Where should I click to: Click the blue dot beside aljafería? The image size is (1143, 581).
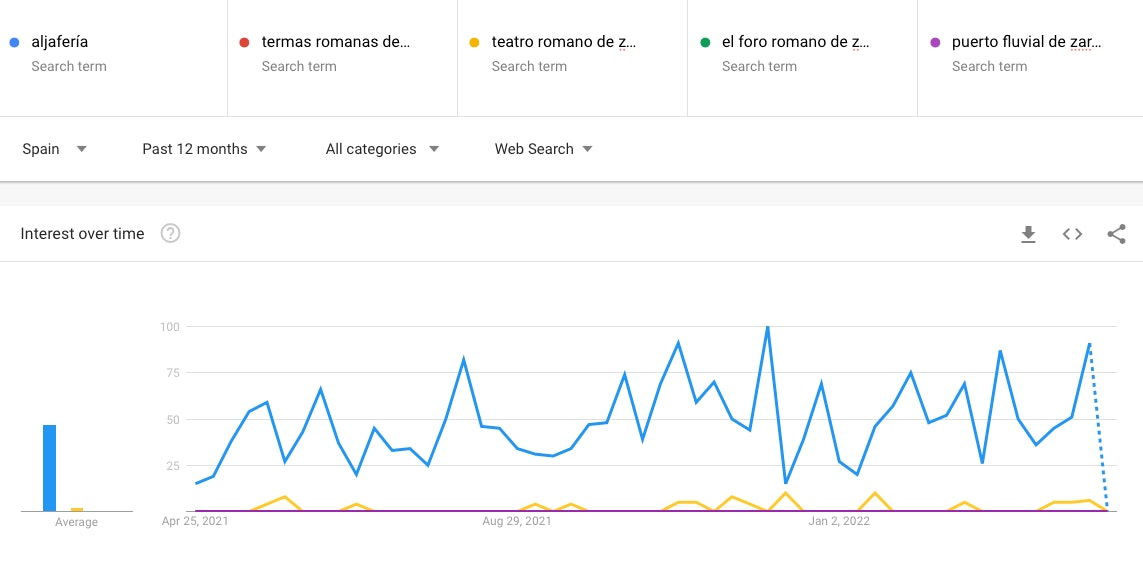tap(14, 42)
